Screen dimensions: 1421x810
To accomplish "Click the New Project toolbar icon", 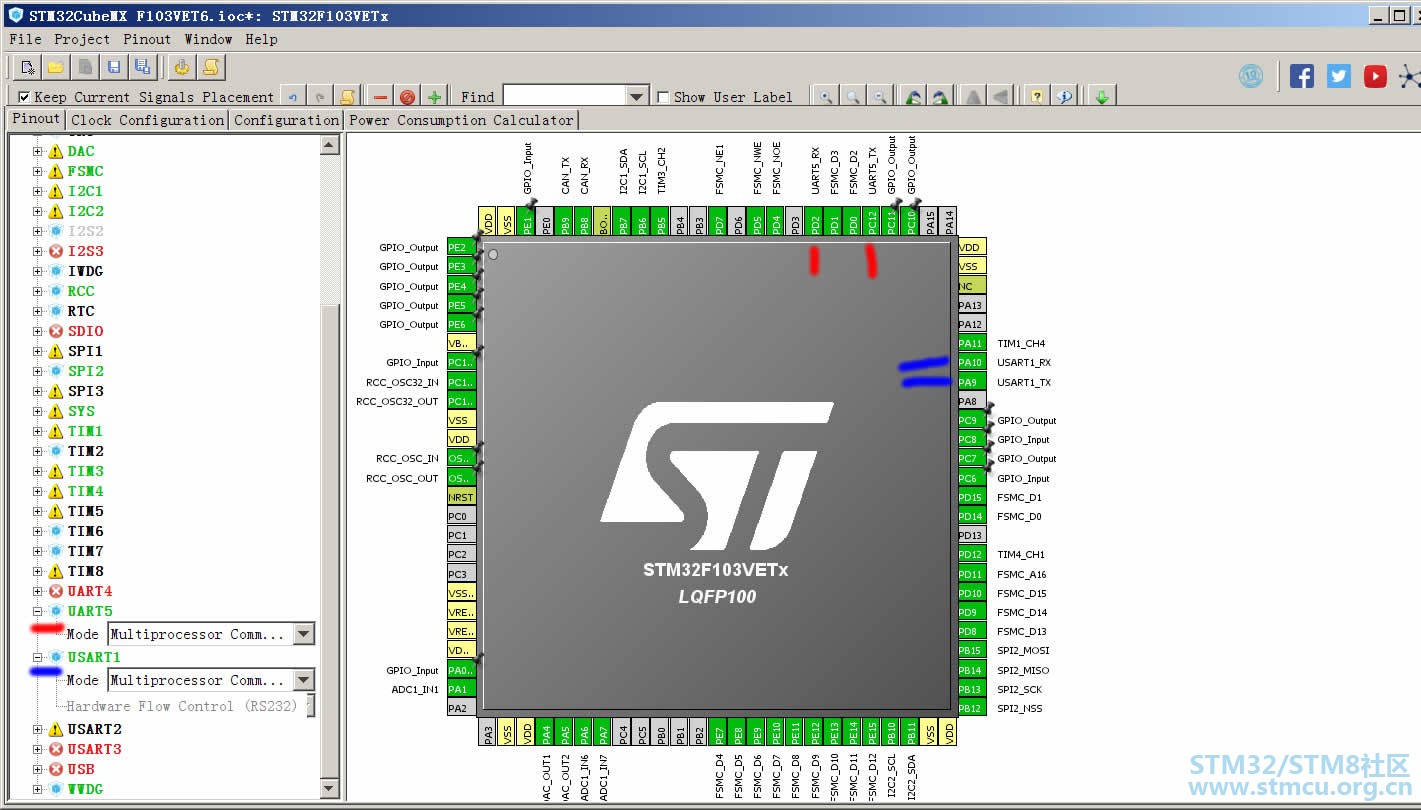I will click(28, 67).
